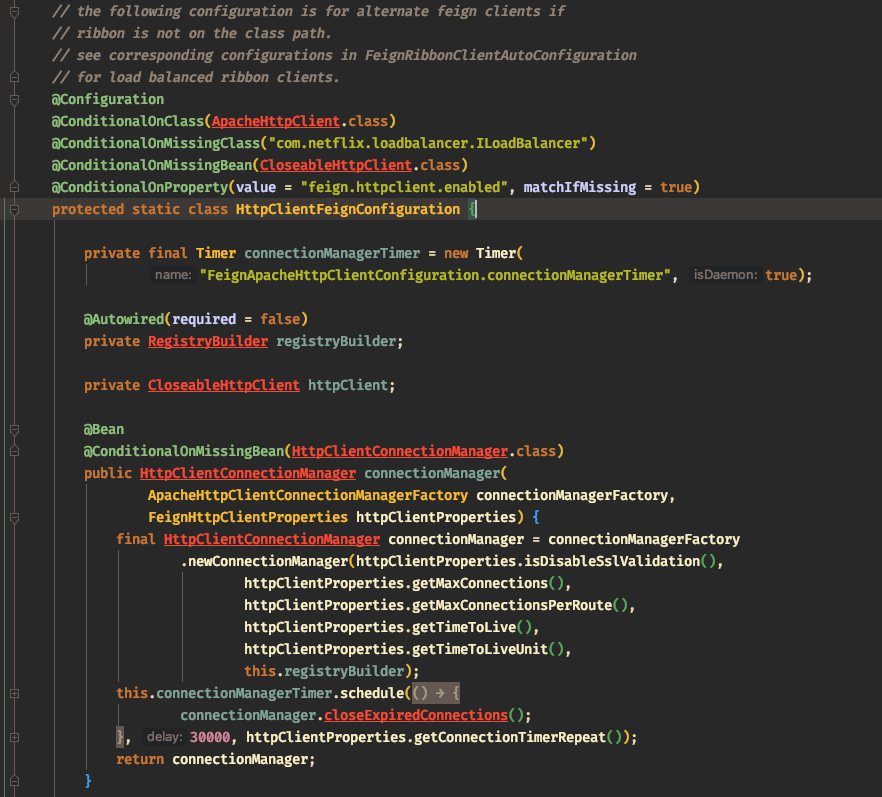Collapse annotations using fold marker beside @Configuration
The image size is (882, 797).
click(15, 100)
